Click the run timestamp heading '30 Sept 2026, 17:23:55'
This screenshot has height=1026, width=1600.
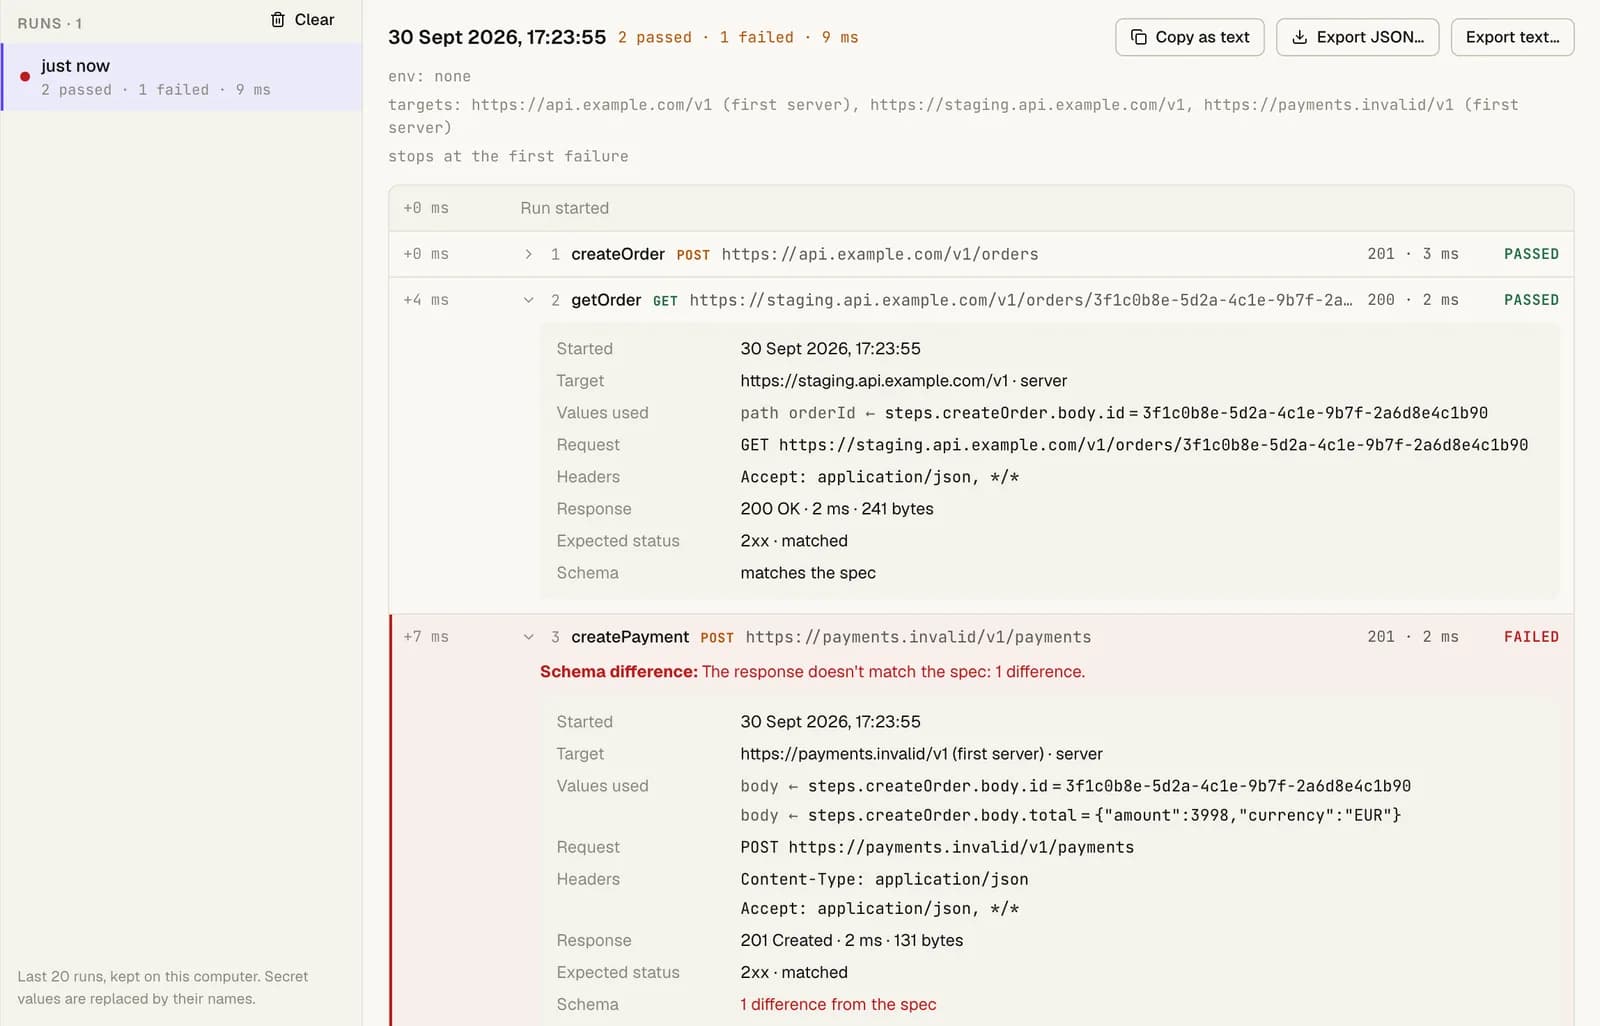coord(497,37)
